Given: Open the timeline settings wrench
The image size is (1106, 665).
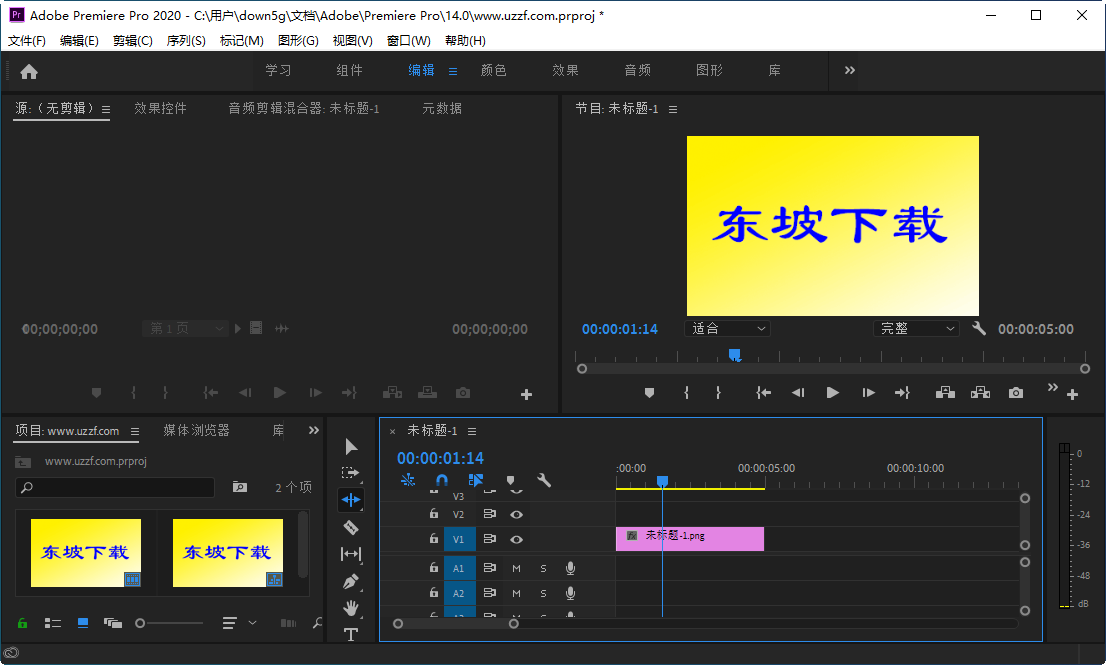Looking at the screenshot, I should (x=543, y=480).
